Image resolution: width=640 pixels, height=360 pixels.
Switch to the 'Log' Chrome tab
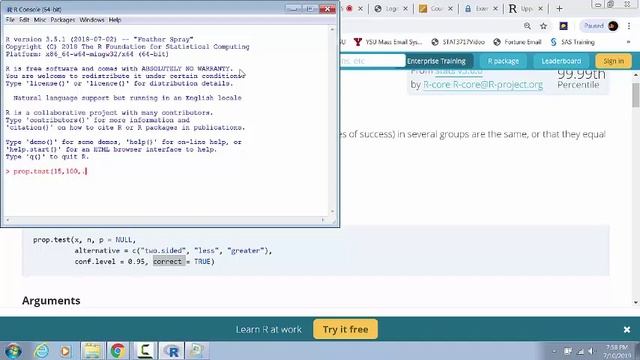(x=387, y=9)
